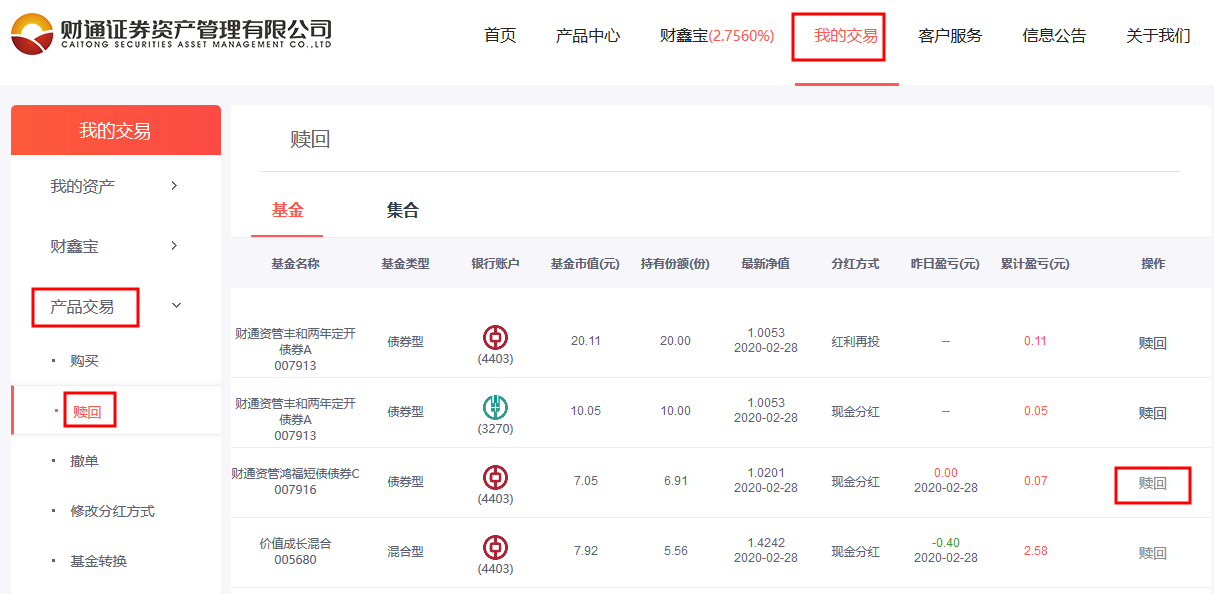Open 关于我们 in the top navigation
The width and height of the screenshot is (1214, 594).
click(1158, 36)
